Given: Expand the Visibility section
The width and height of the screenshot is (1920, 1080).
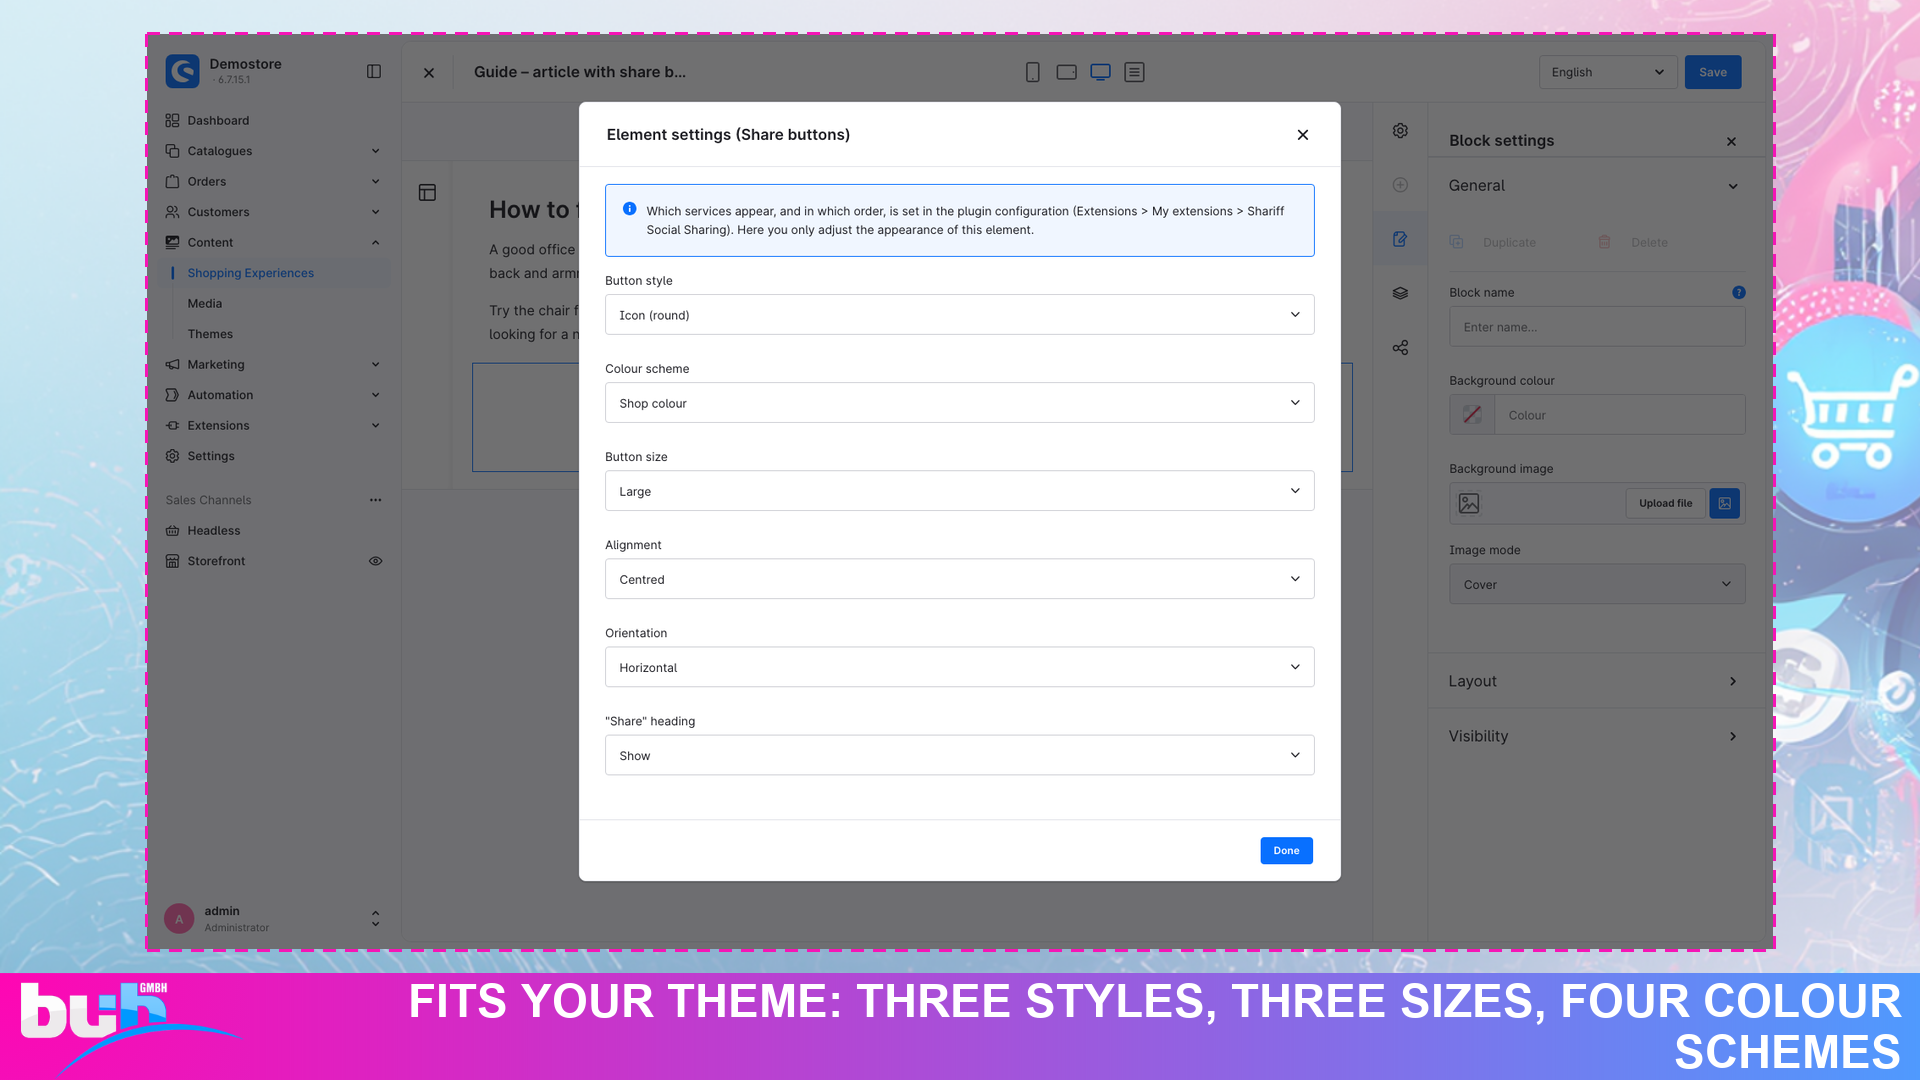Looking at the screenshot, I should [1596, 736].
